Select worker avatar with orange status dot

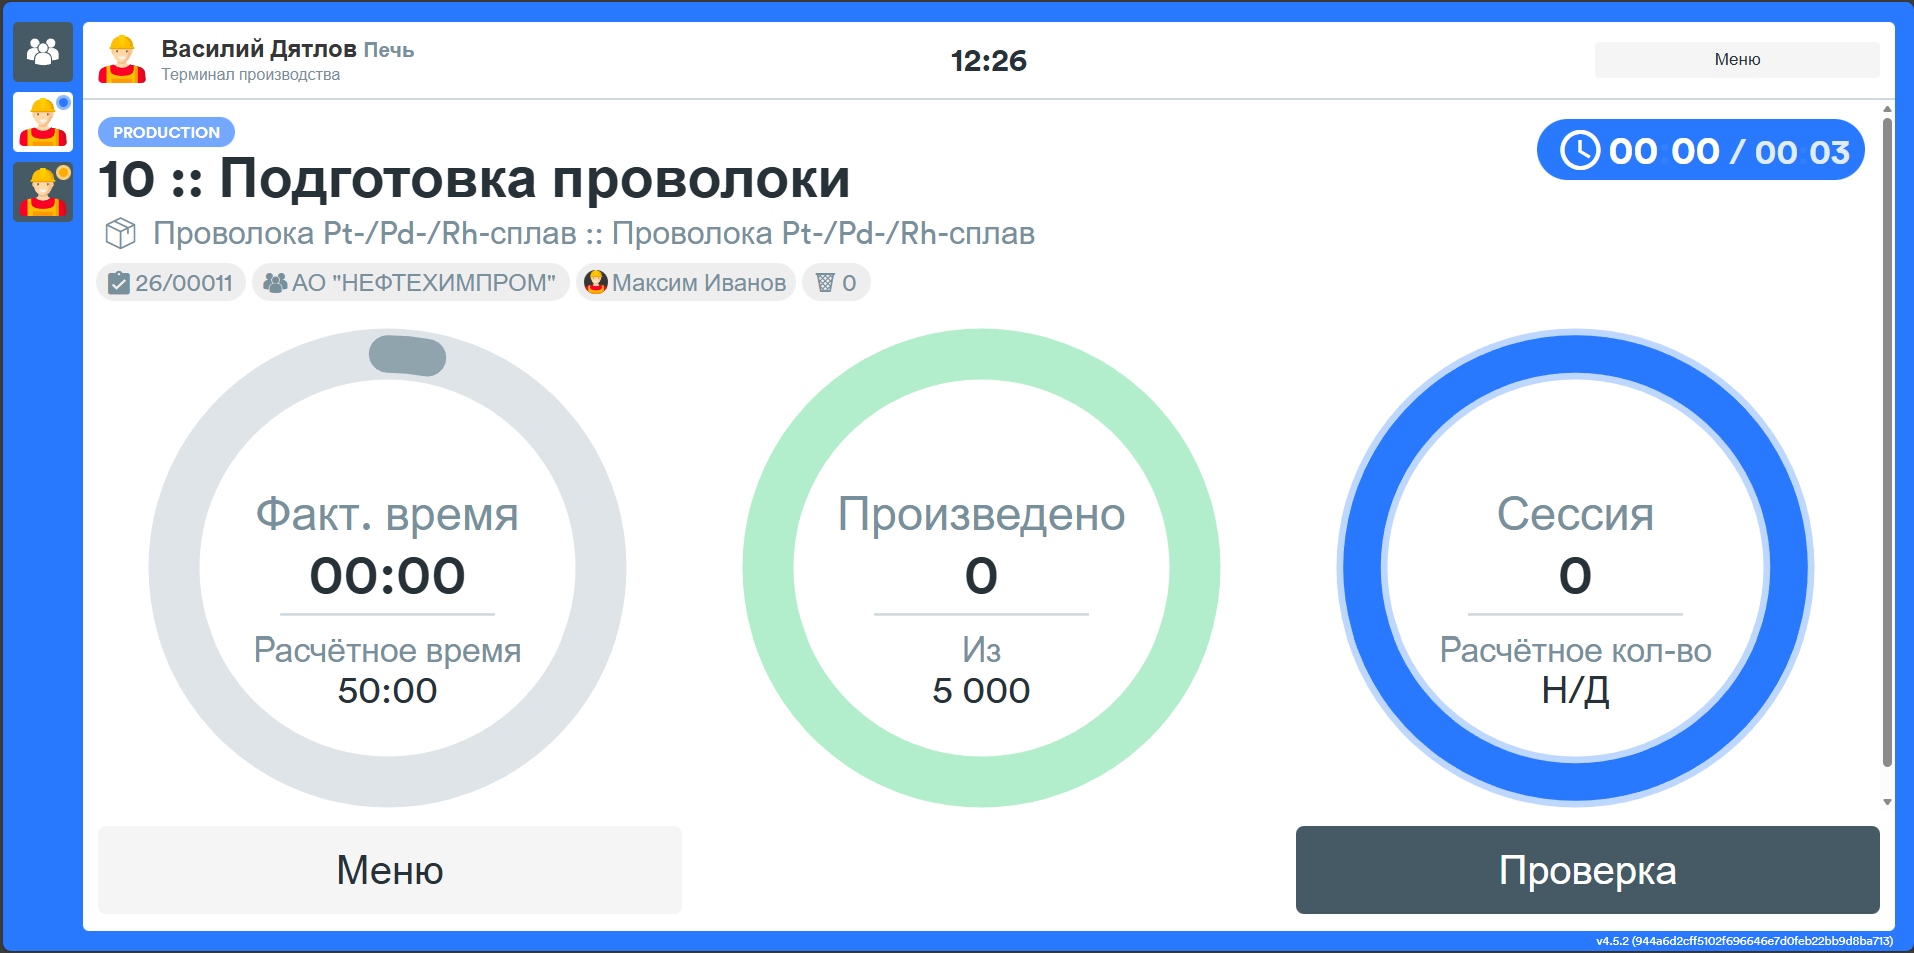[x=43, y=192]
